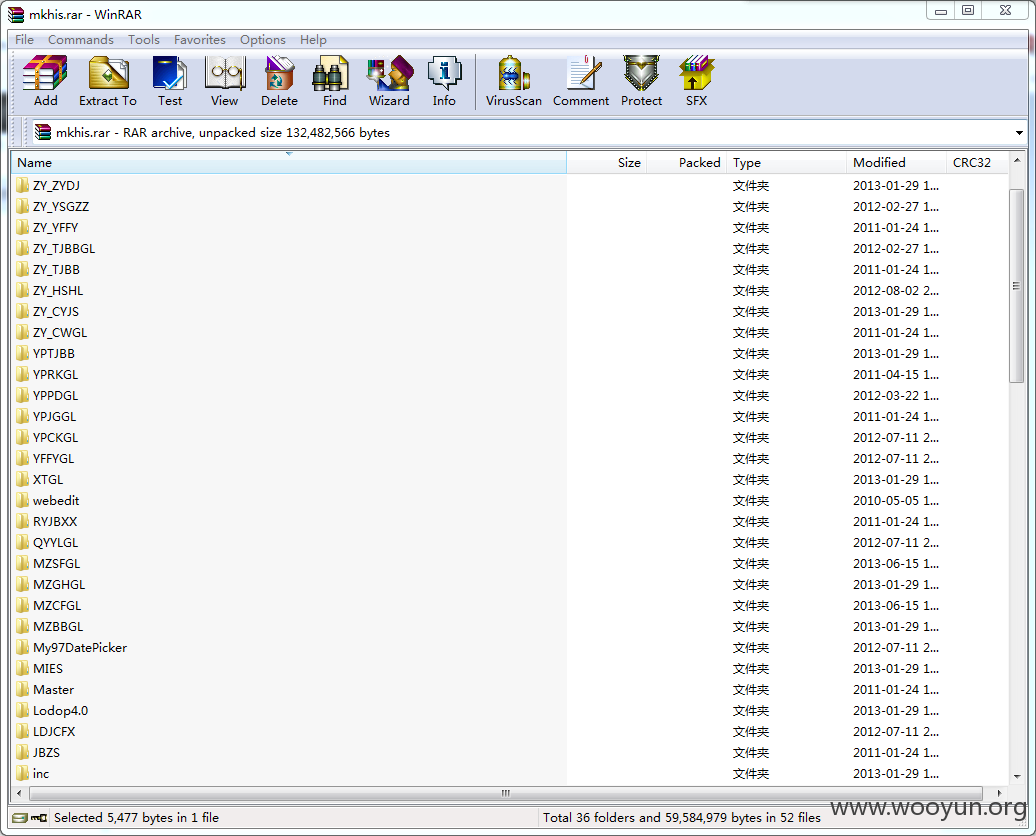Select the ZY_CWGL folder name
The width and height of the screenshot is (1036, 836).
point(60,332)
